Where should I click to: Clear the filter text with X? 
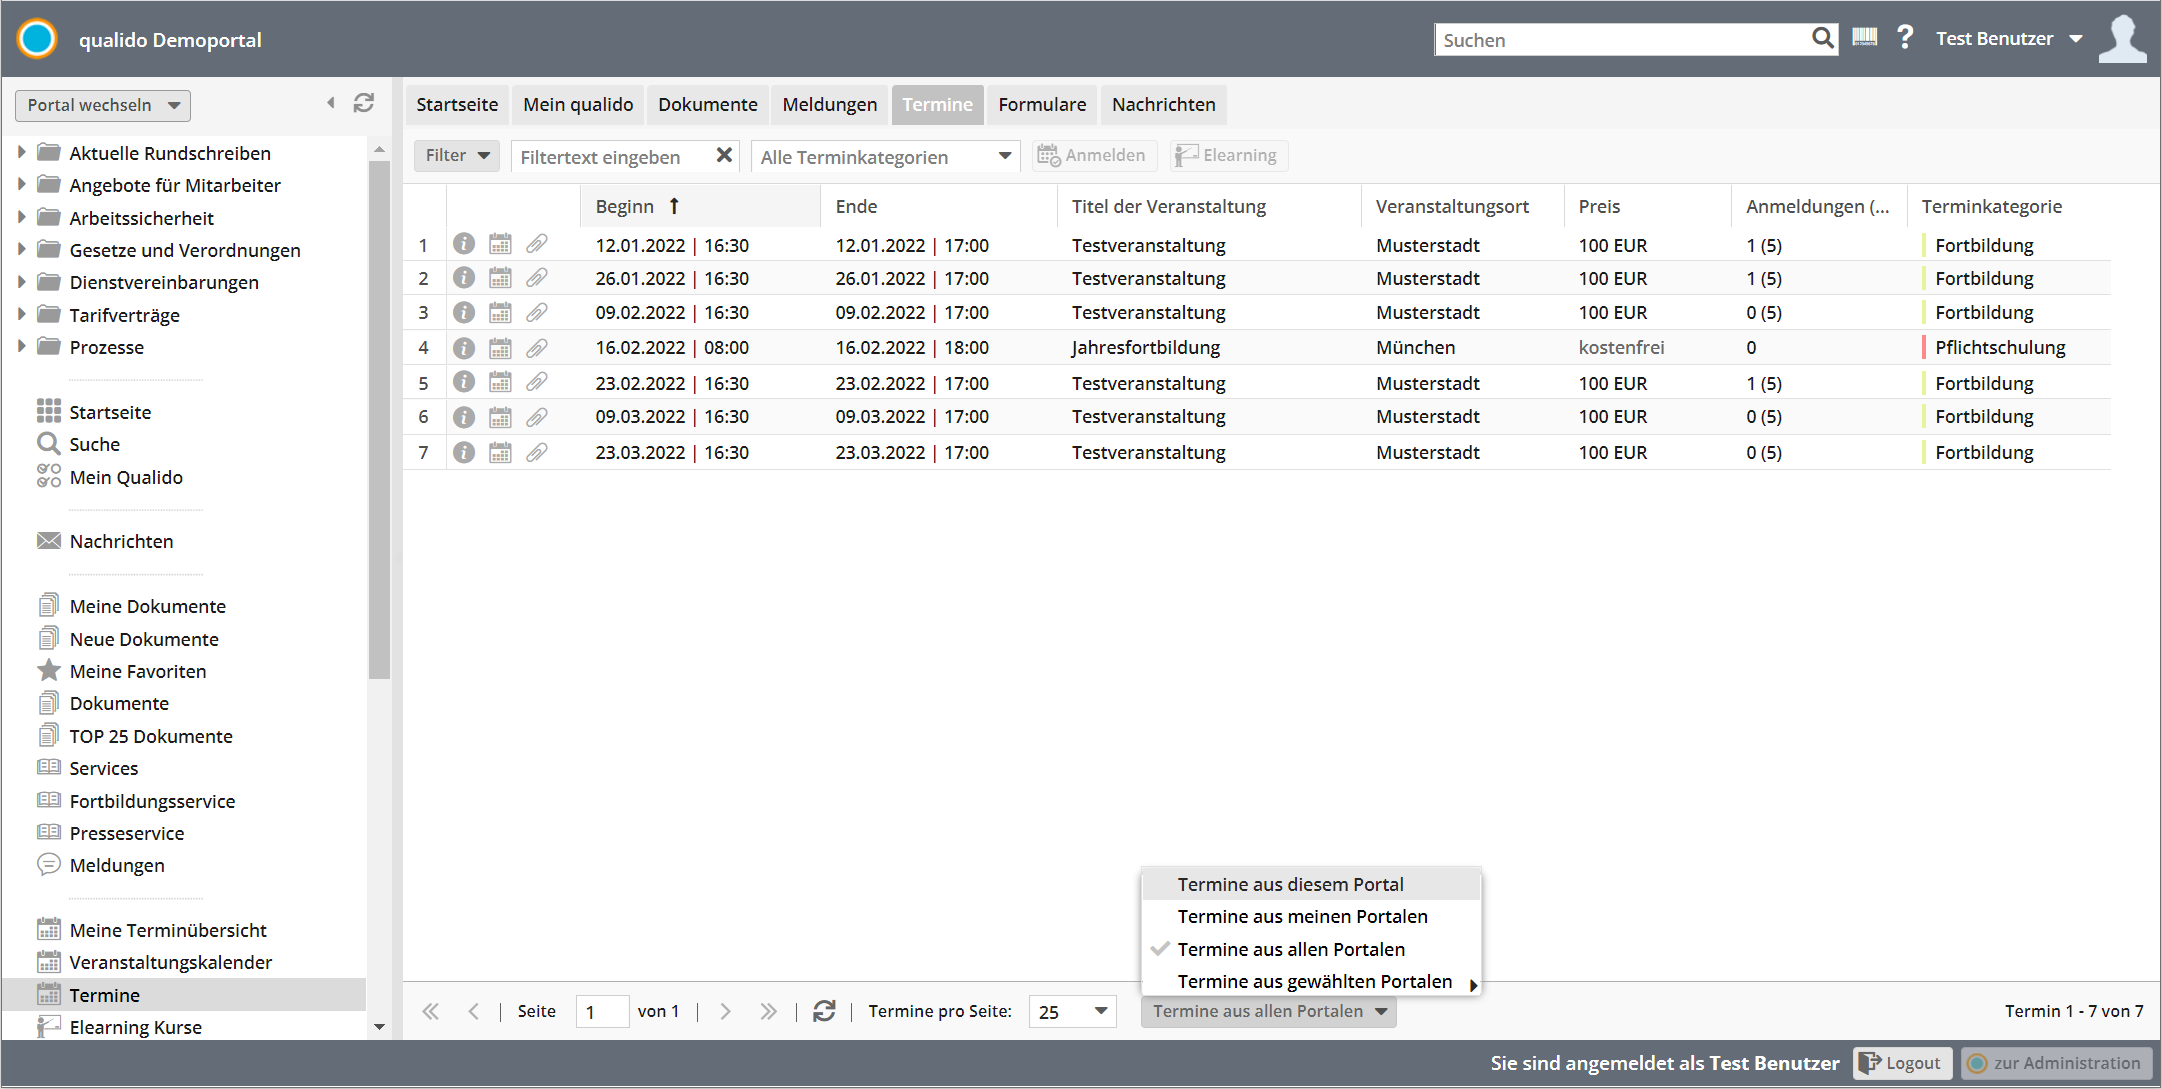[724, 155]
